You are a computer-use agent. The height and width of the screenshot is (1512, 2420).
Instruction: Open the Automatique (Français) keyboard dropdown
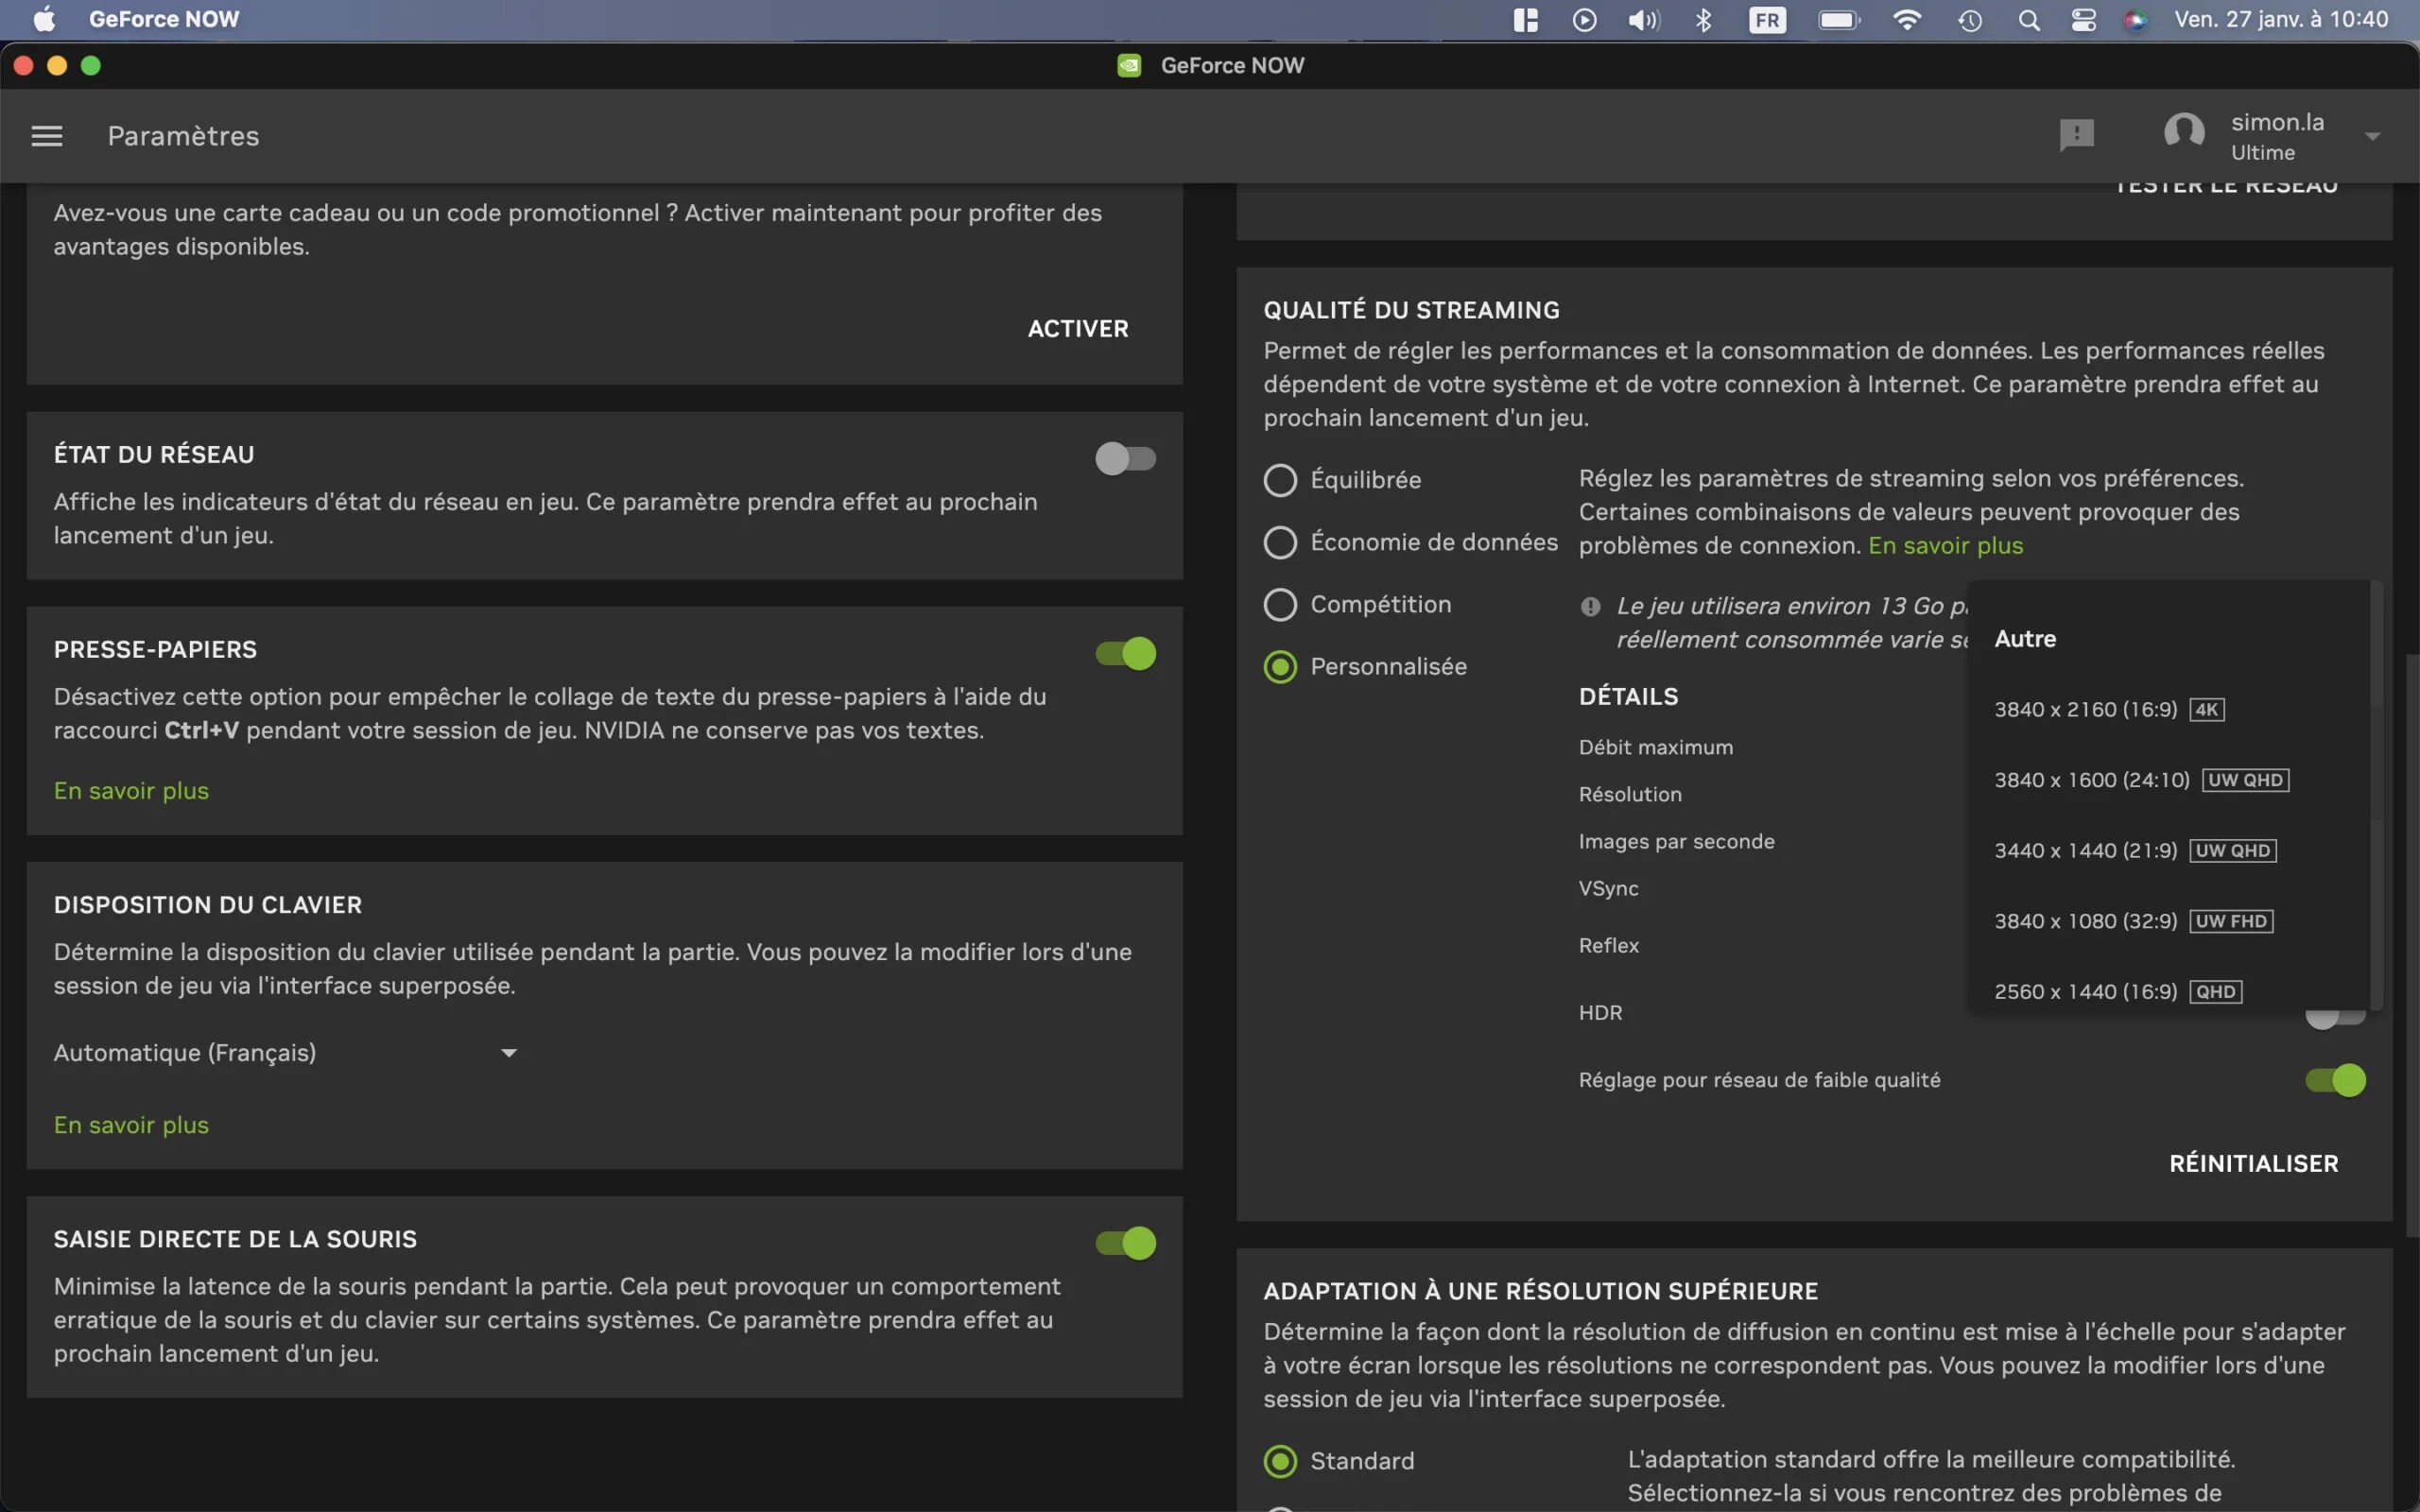285,1052
